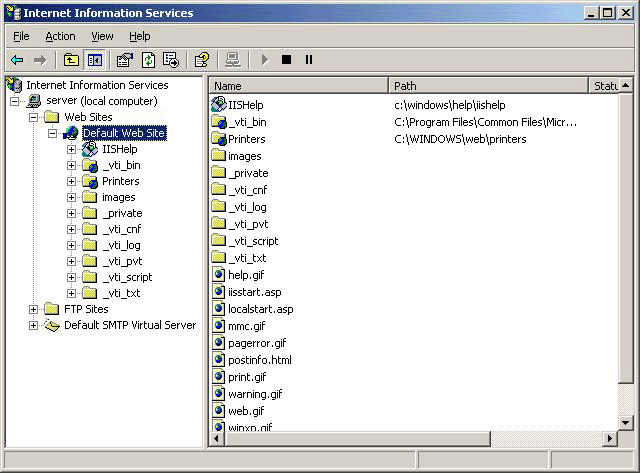
Task: Select print.gif file icon
Action: [x=219, y=376]
